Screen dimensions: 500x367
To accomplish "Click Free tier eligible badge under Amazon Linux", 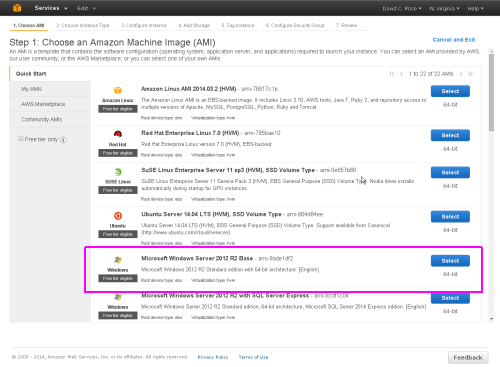I will [118, 109].
